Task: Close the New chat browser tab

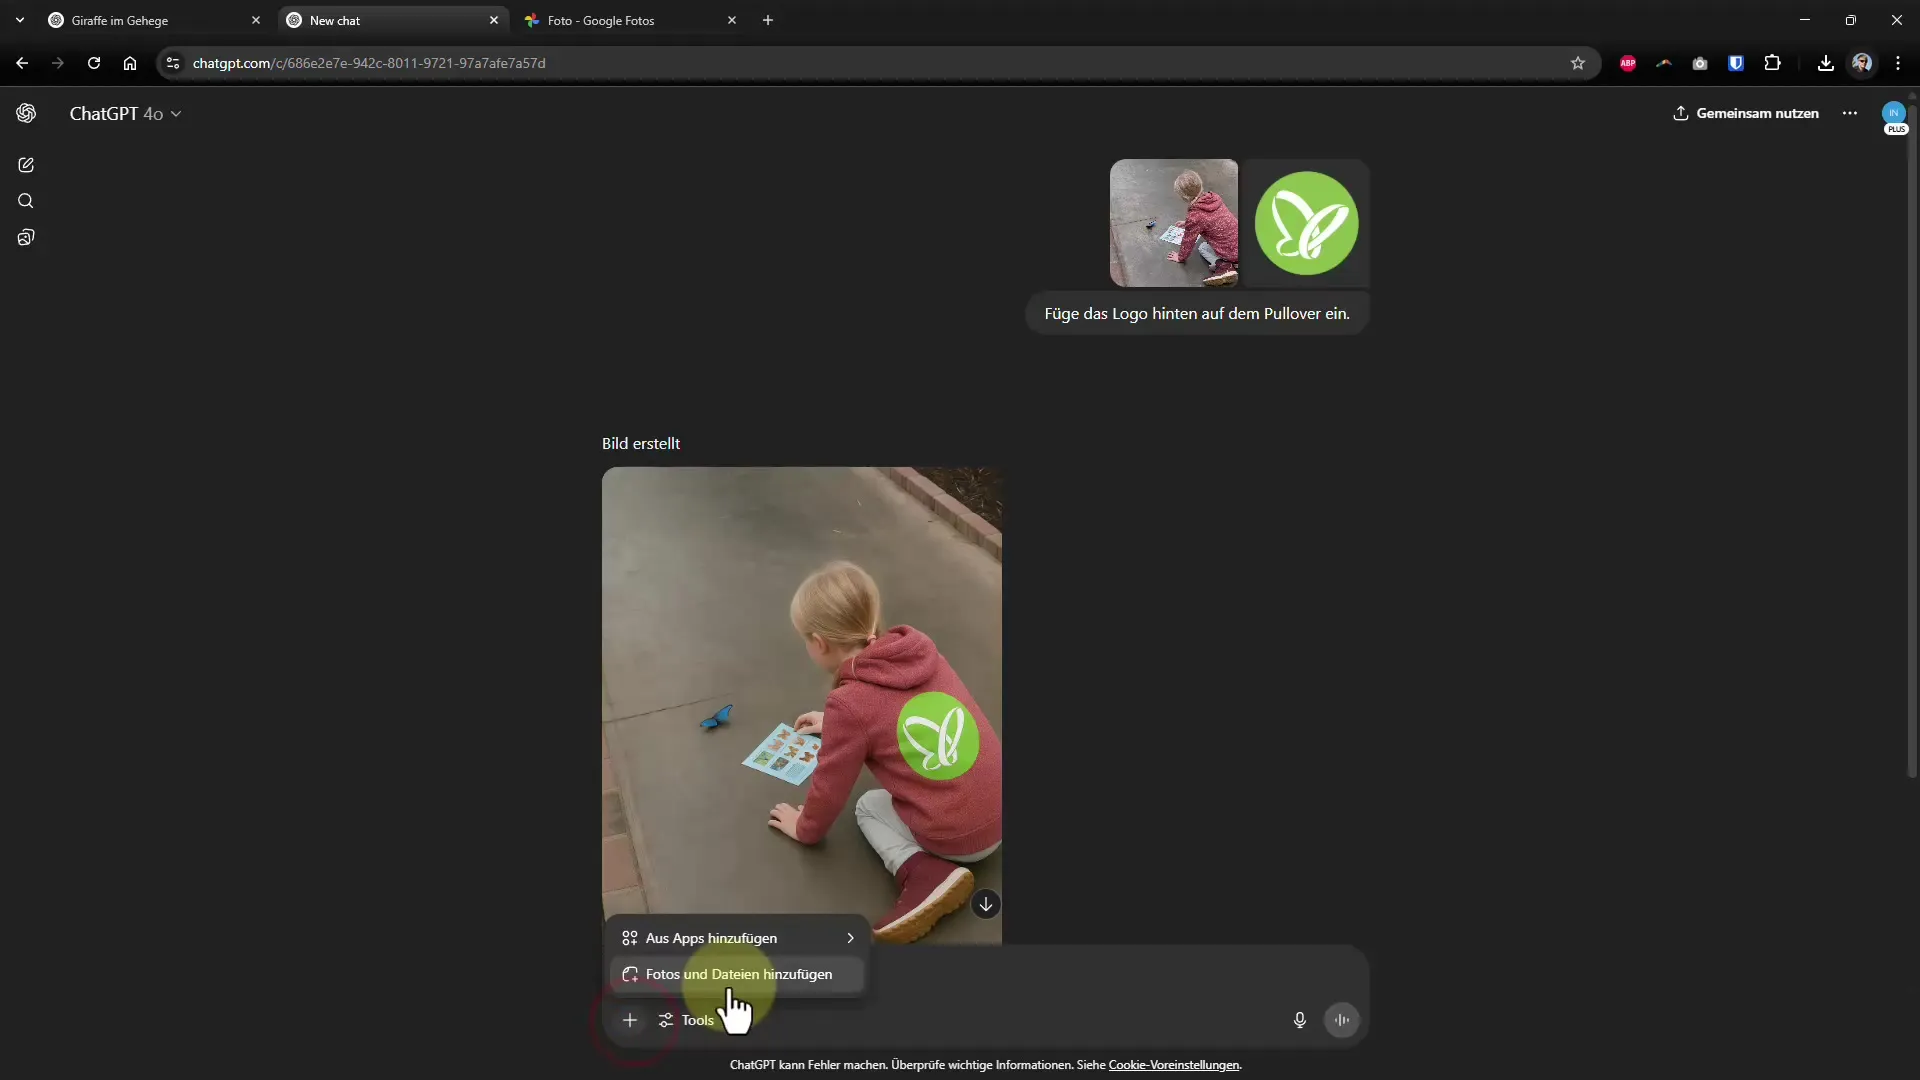Action: (x=494, y=20)
